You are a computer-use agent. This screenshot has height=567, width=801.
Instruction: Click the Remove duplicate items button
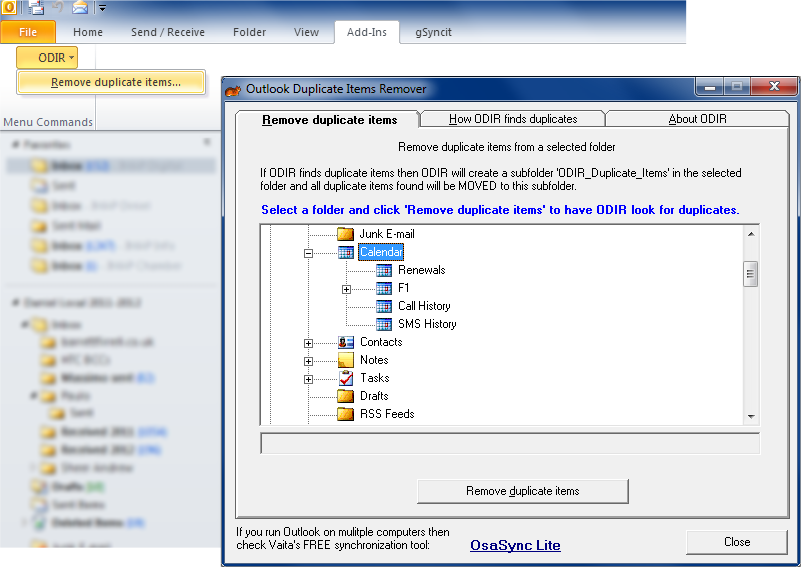[523, 491]
